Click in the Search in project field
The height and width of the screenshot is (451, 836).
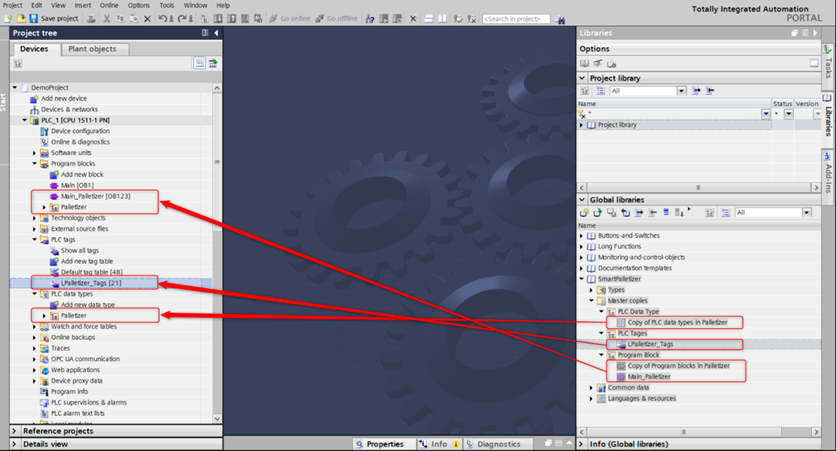click(516, 19)
